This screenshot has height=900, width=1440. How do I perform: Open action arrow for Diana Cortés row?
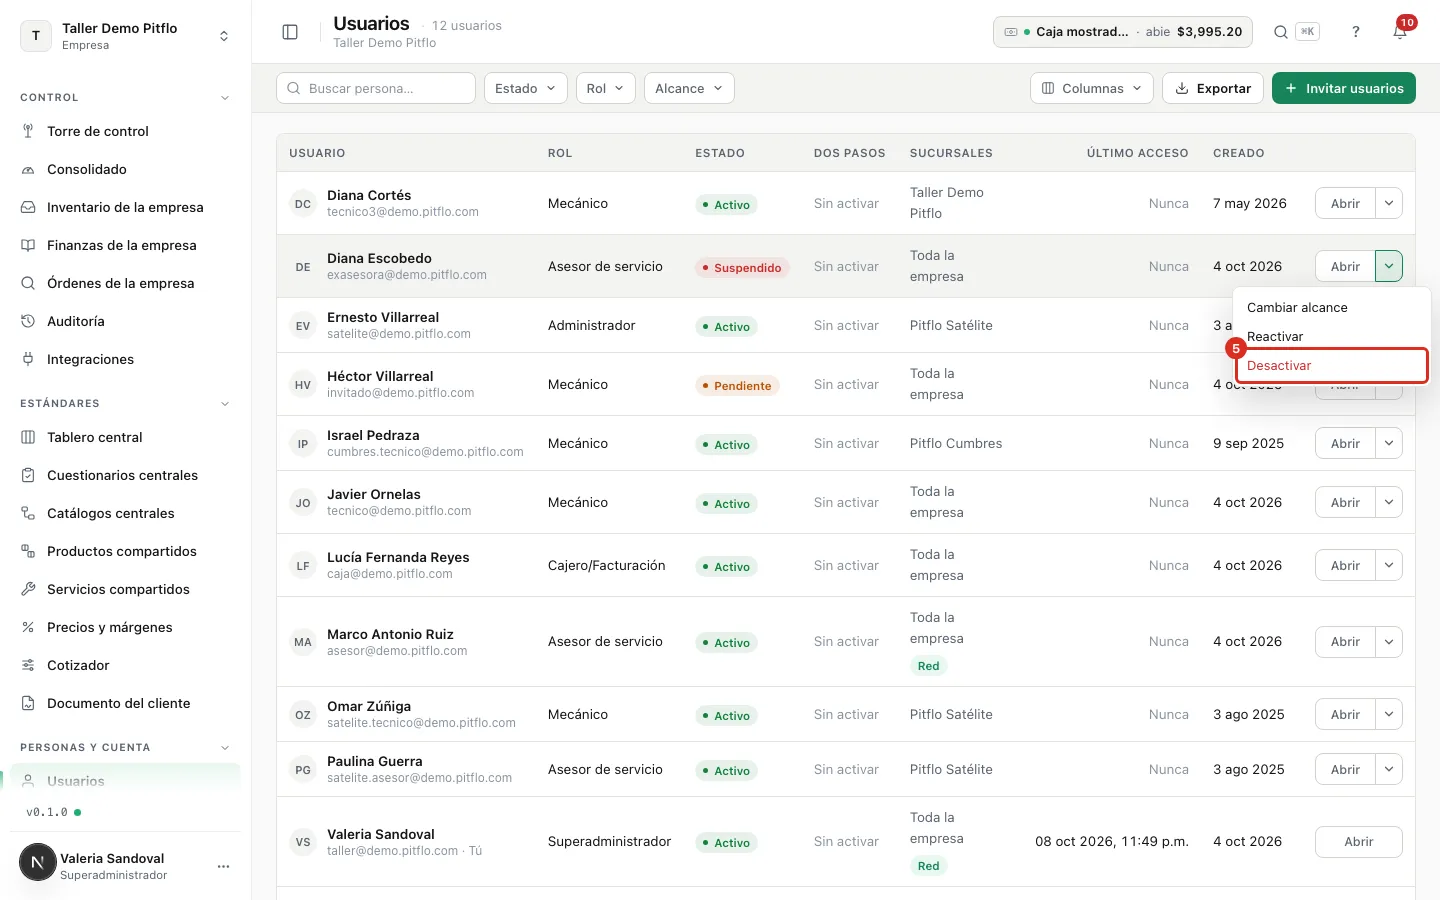(1389, 203)
